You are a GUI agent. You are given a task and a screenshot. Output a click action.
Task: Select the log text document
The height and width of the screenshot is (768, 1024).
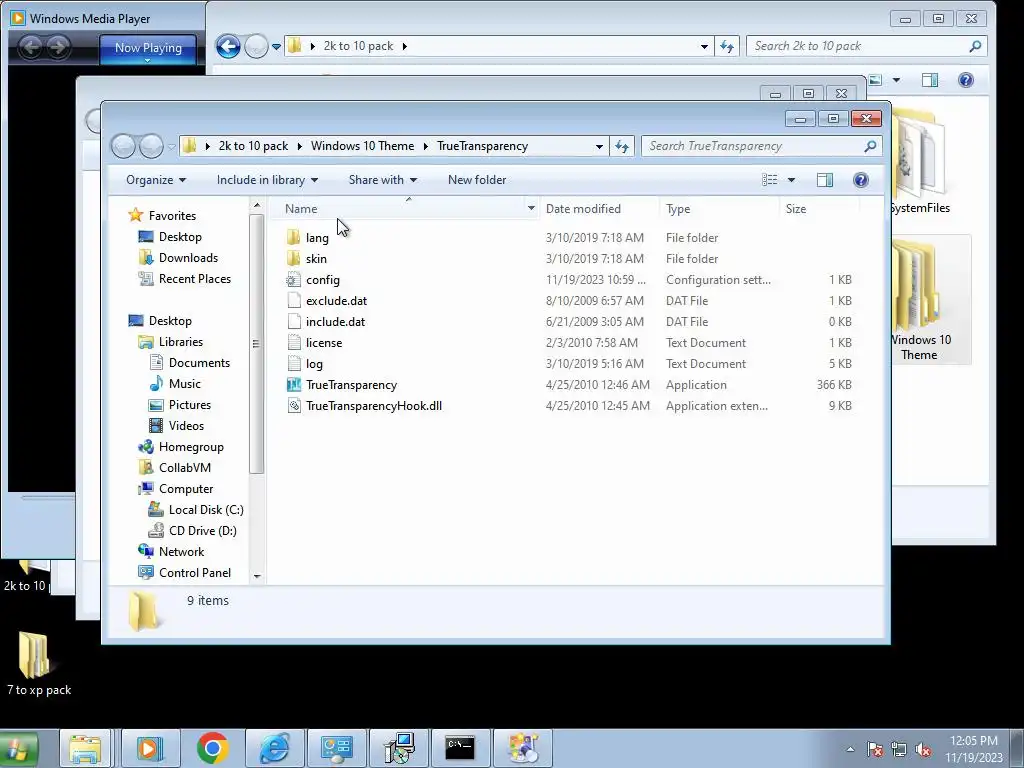pos(314,364)
